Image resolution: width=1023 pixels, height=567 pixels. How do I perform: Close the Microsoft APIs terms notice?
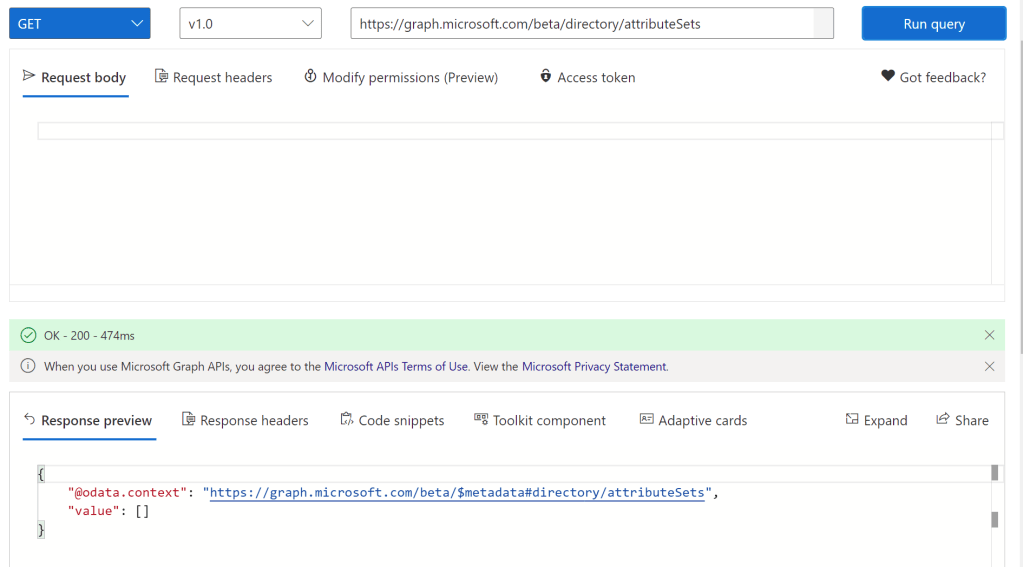pos(989,366)
